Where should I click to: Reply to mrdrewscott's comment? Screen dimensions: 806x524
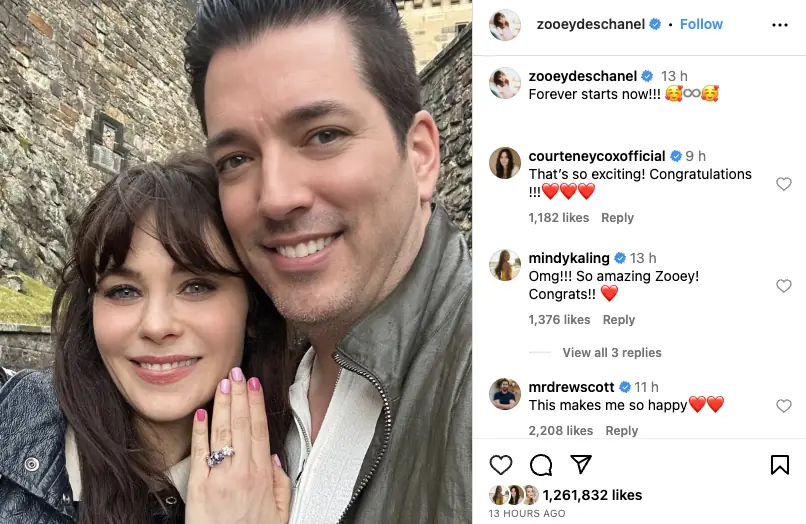[621, 430]
